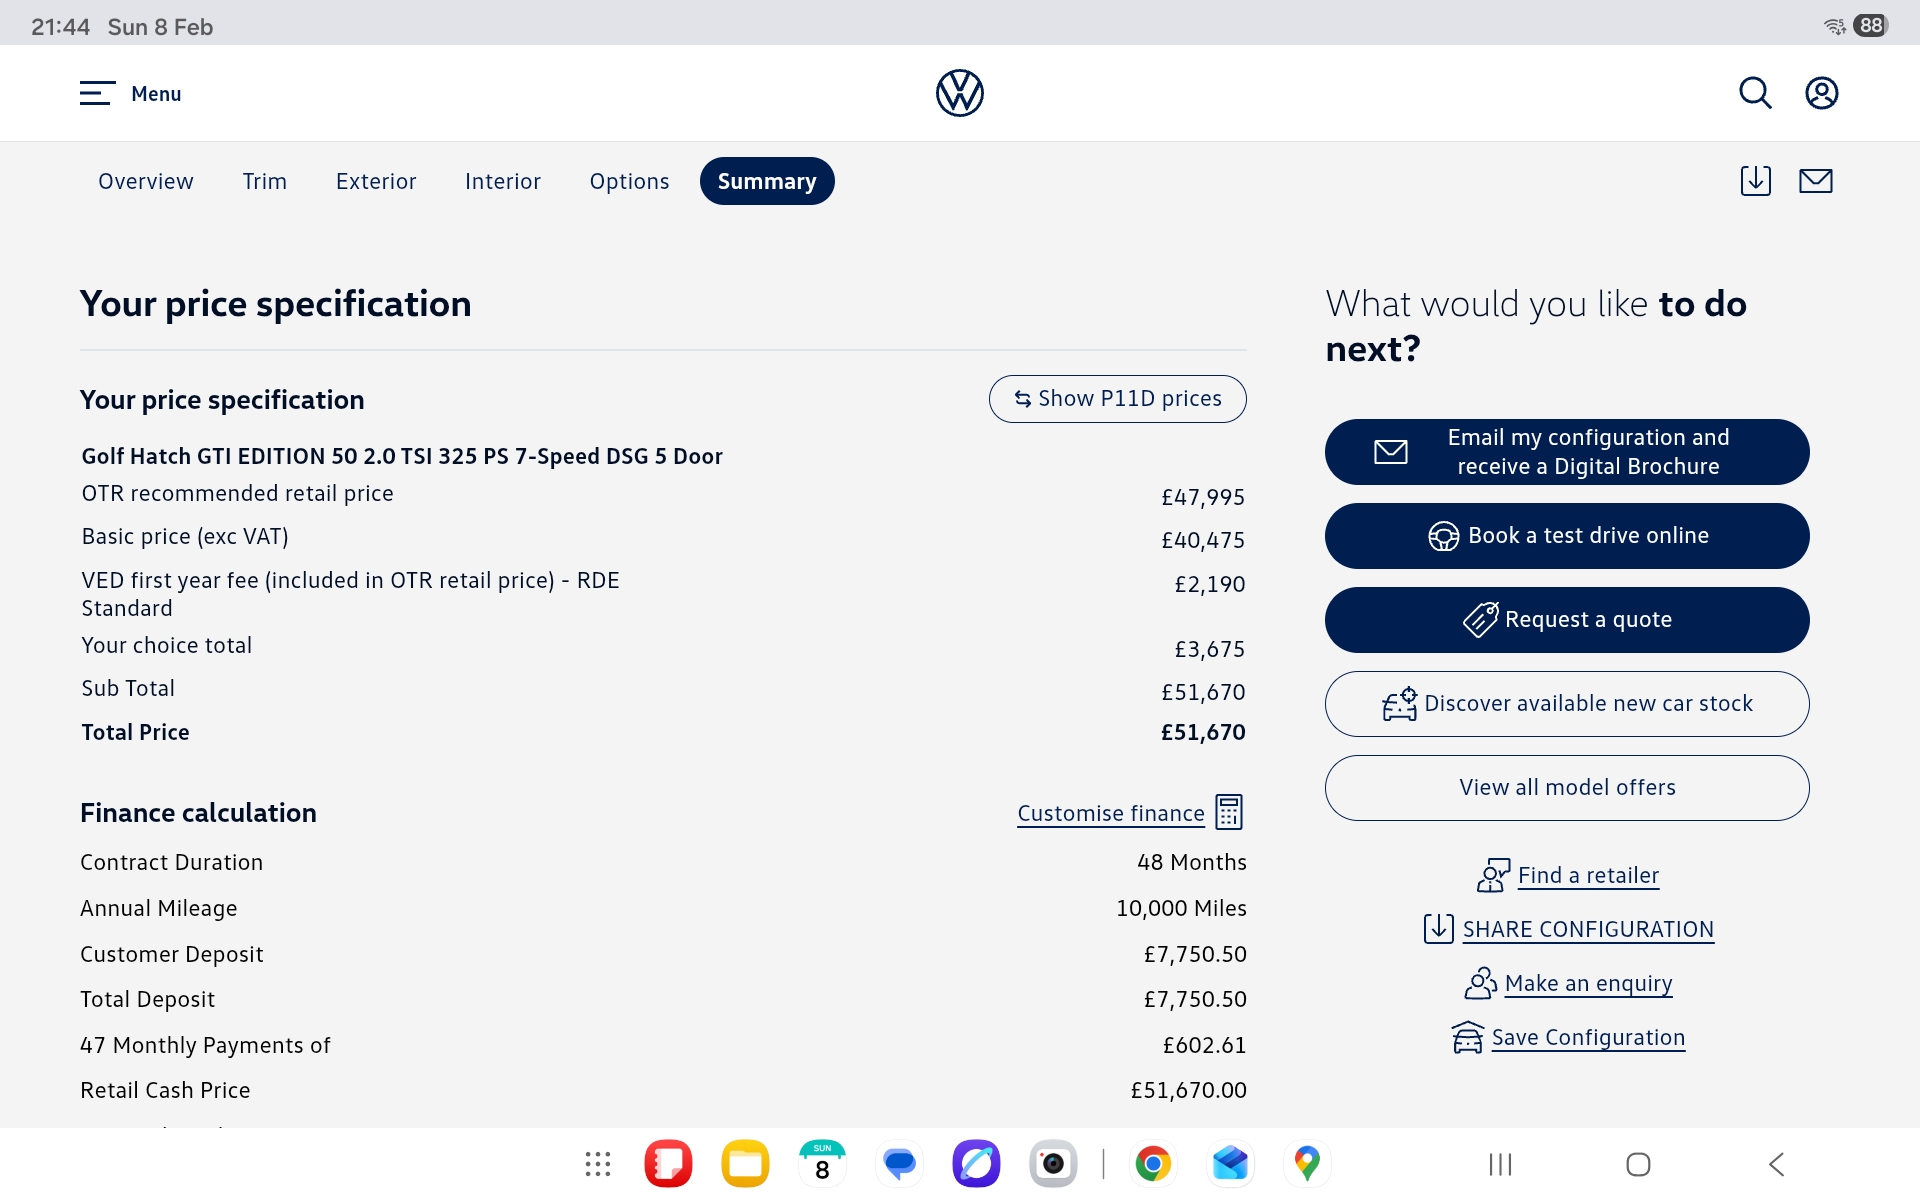Open Chrome from the taskbar
The height and width of the screenshot is (1200, 1920).
click(1152, 1164)
